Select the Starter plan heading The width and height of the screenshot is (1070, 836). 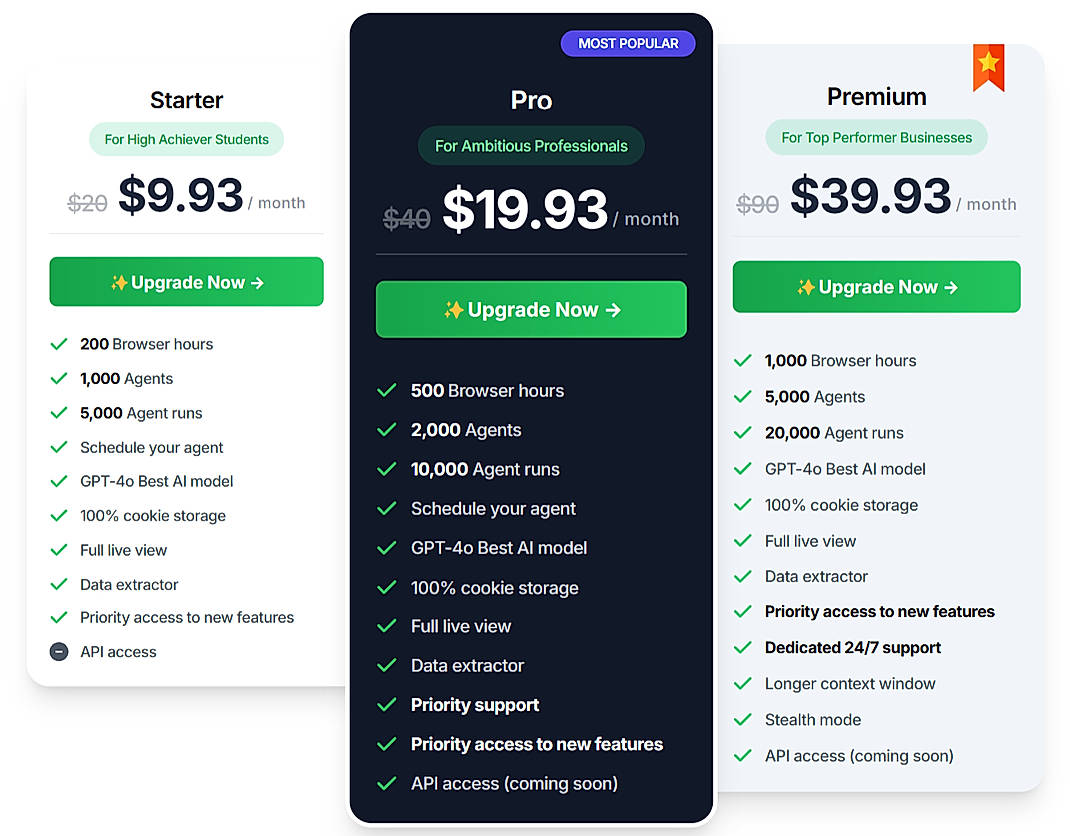coord(186,100)
